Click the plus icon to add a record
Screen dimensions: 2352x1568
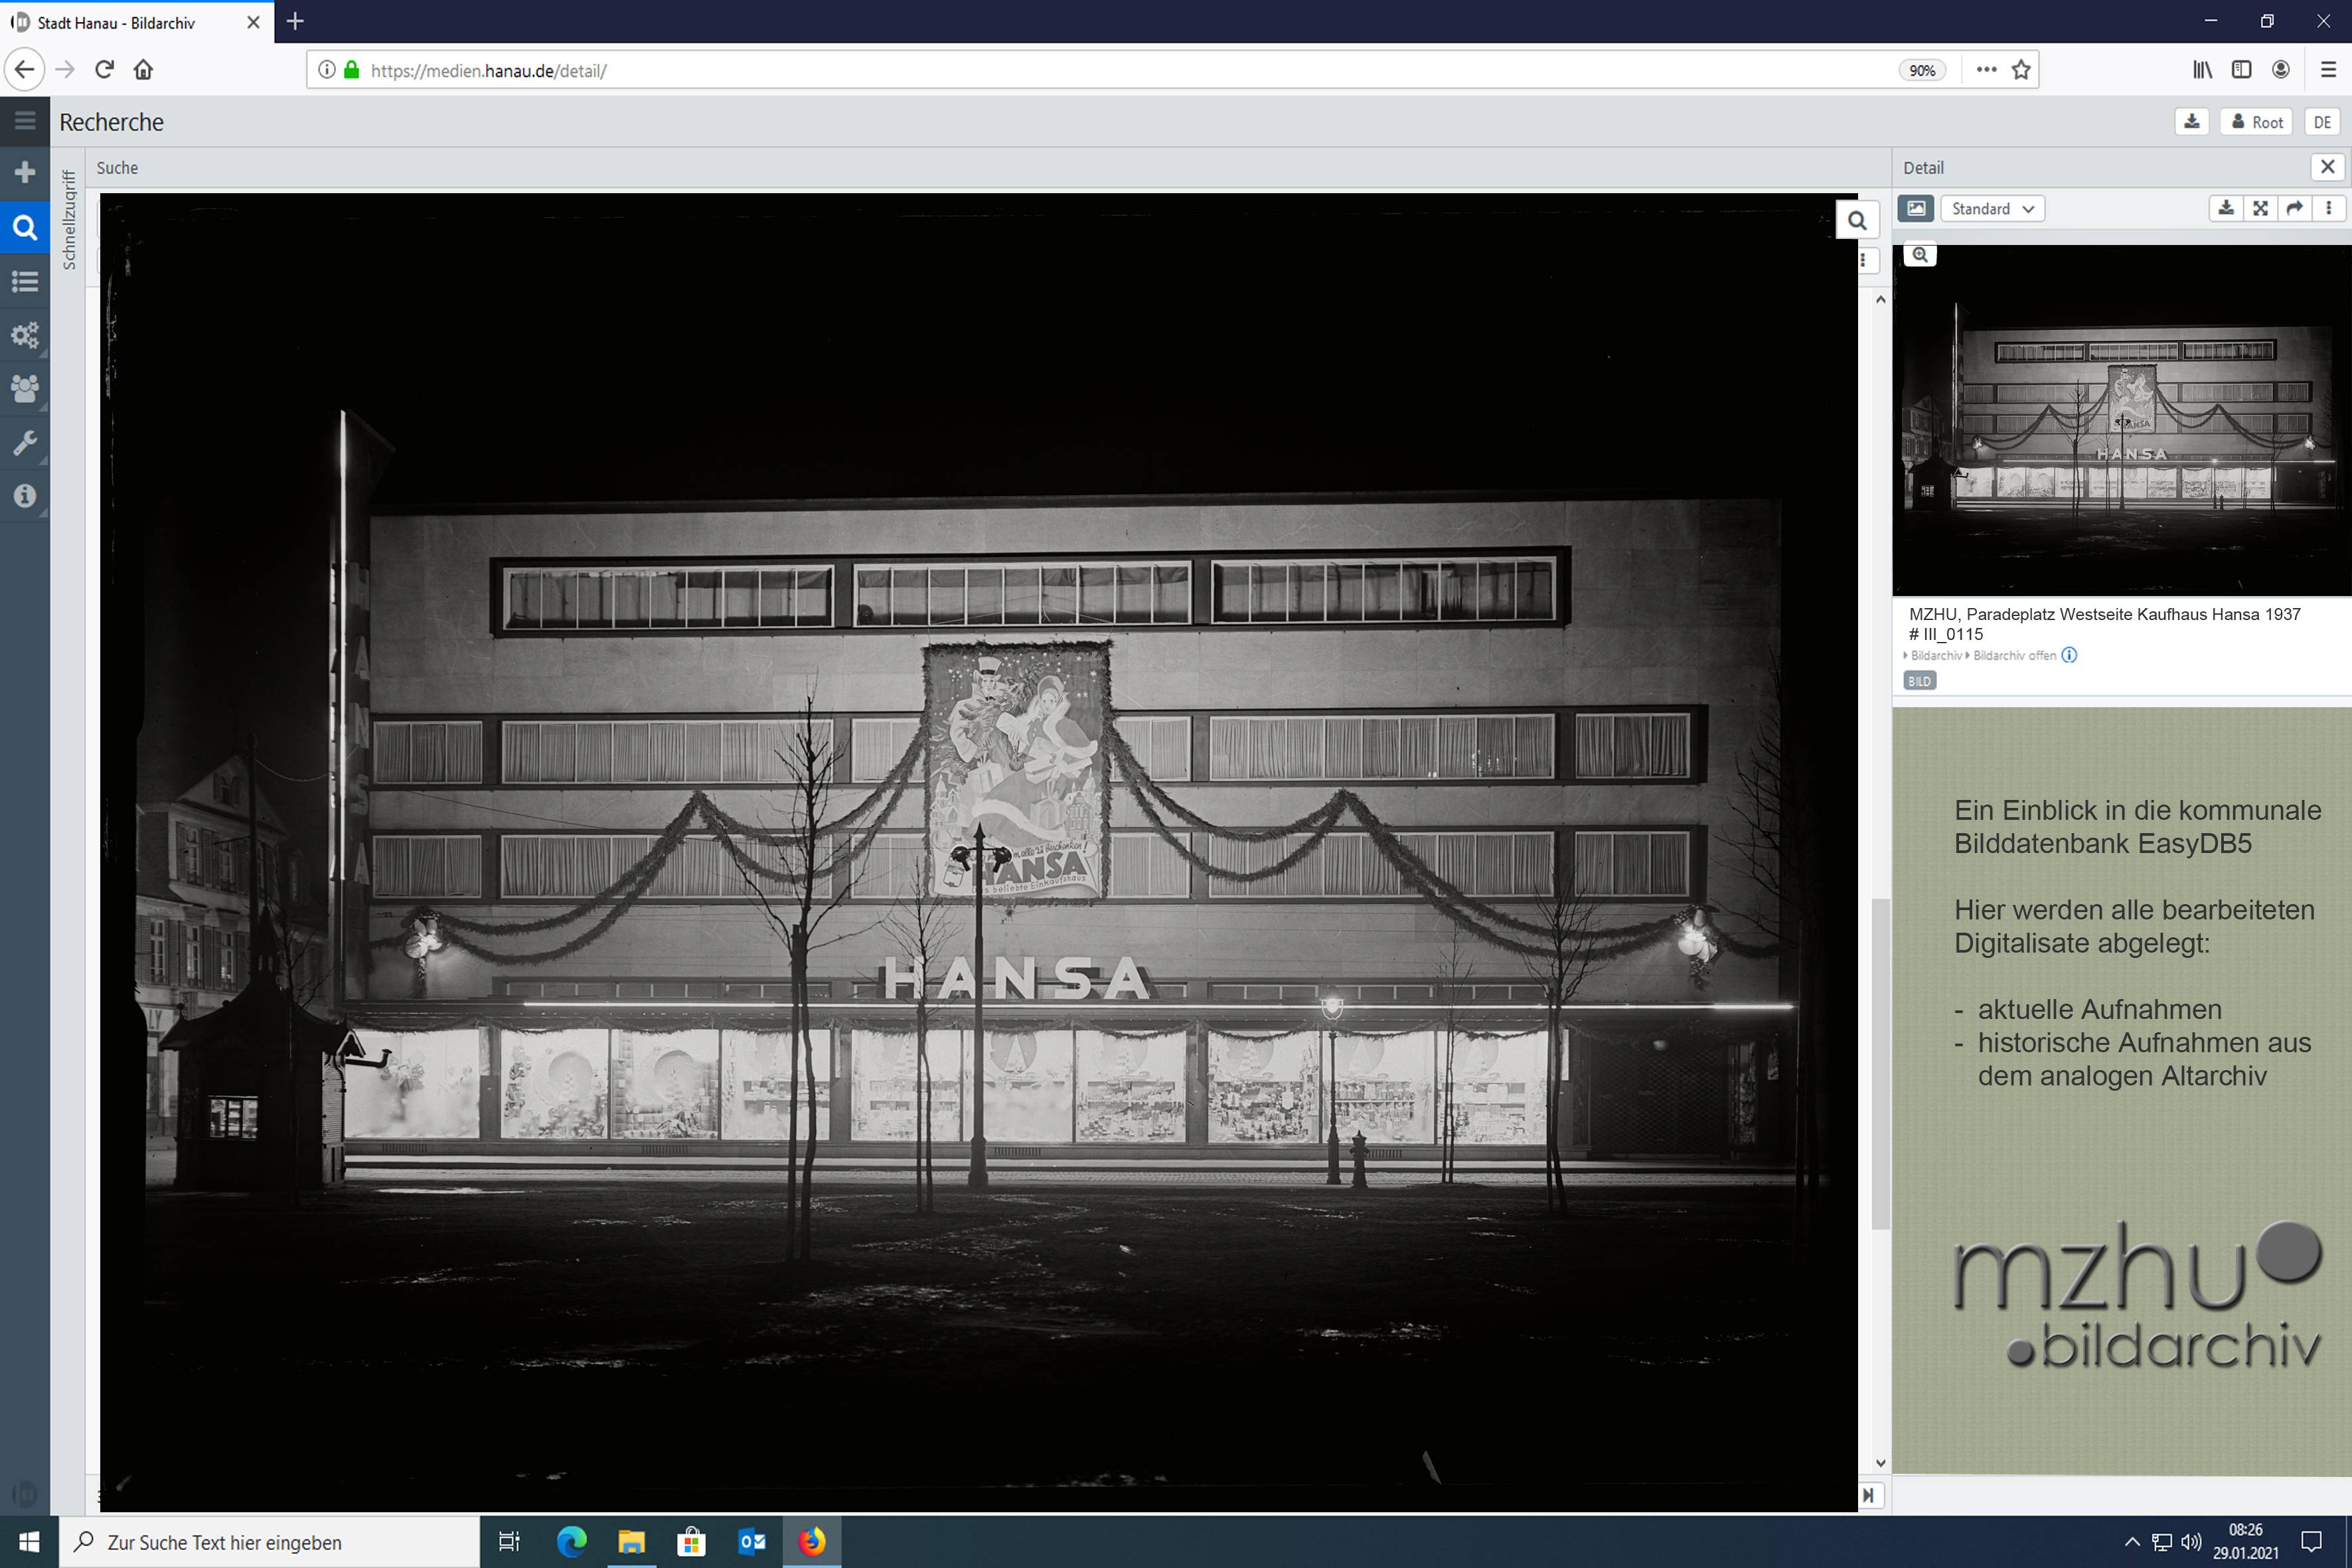[25, 173]
